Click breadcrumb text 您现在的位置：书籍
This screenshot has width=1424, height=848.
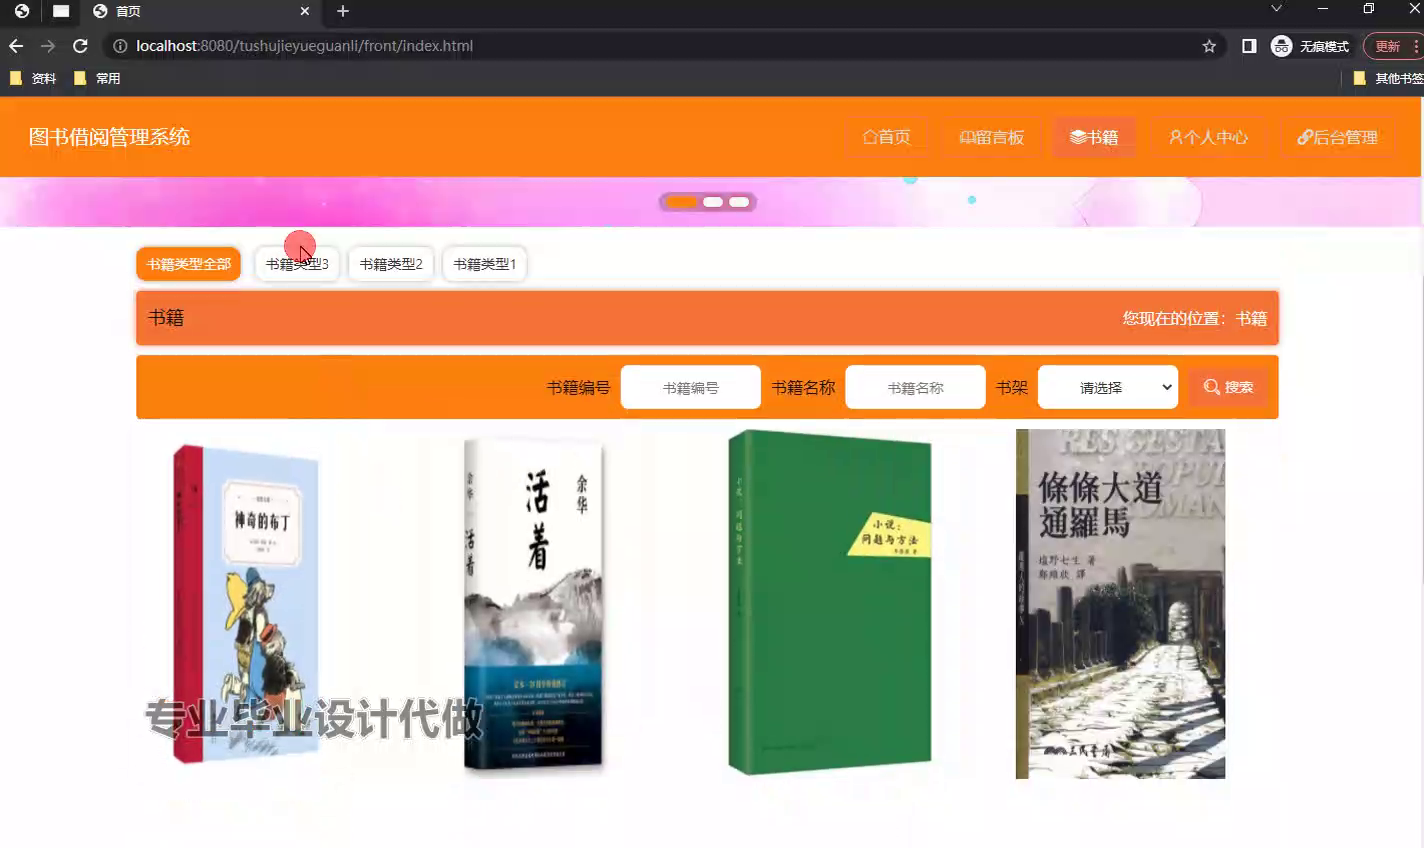[1194, 318]
